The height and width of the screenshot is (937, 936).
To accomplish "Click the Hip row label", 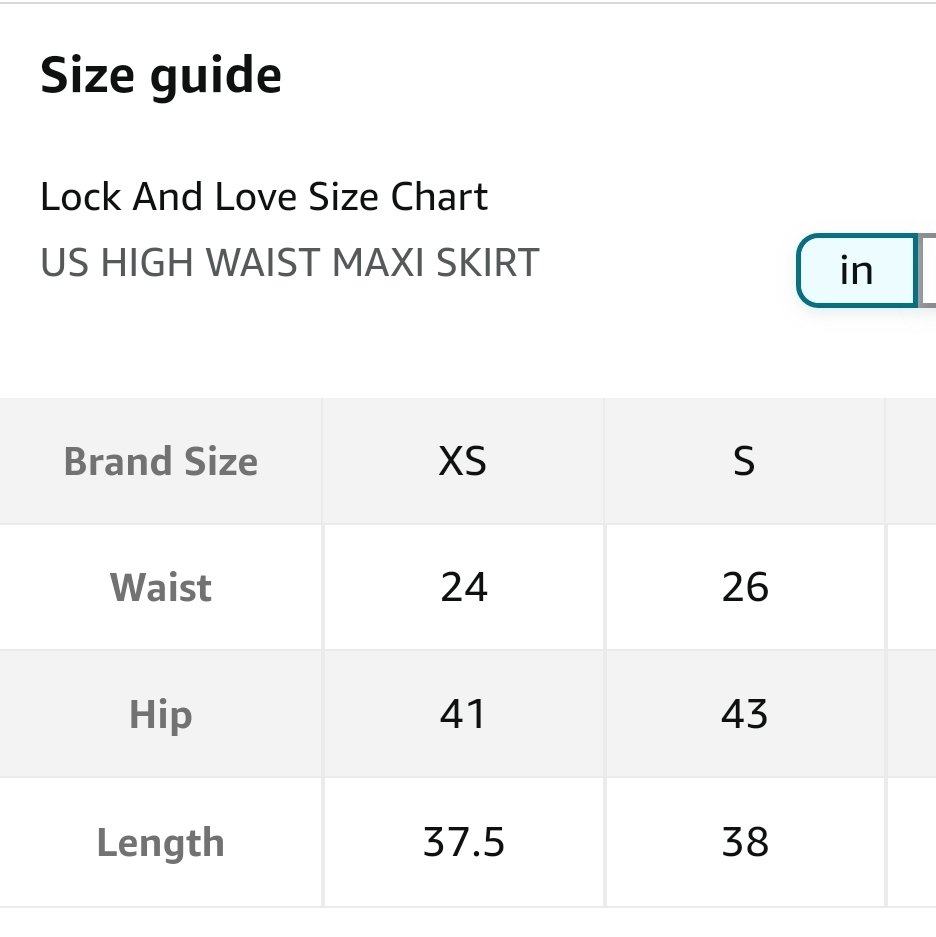I will click(161, 714).
